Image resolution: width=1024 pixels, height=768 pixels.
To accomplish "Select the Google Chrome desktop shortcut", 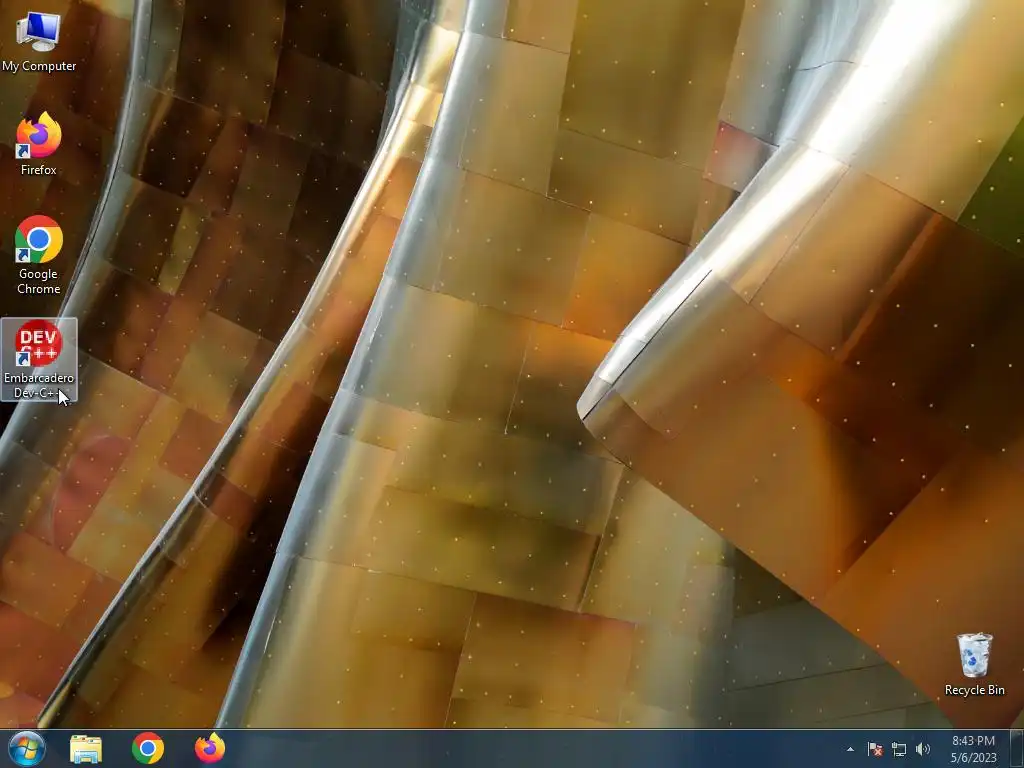I will (x=39, y=255).
